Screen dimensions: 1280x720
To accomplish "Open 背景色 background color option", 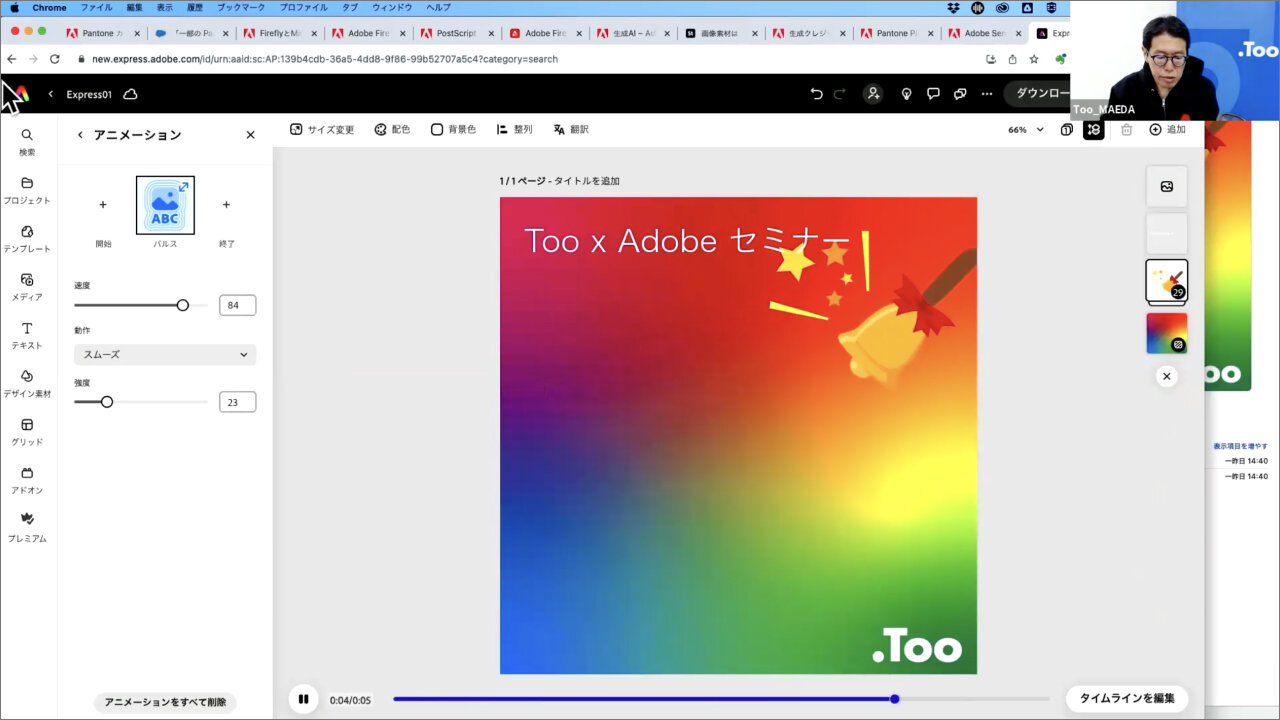I will (x=453, y=130).
